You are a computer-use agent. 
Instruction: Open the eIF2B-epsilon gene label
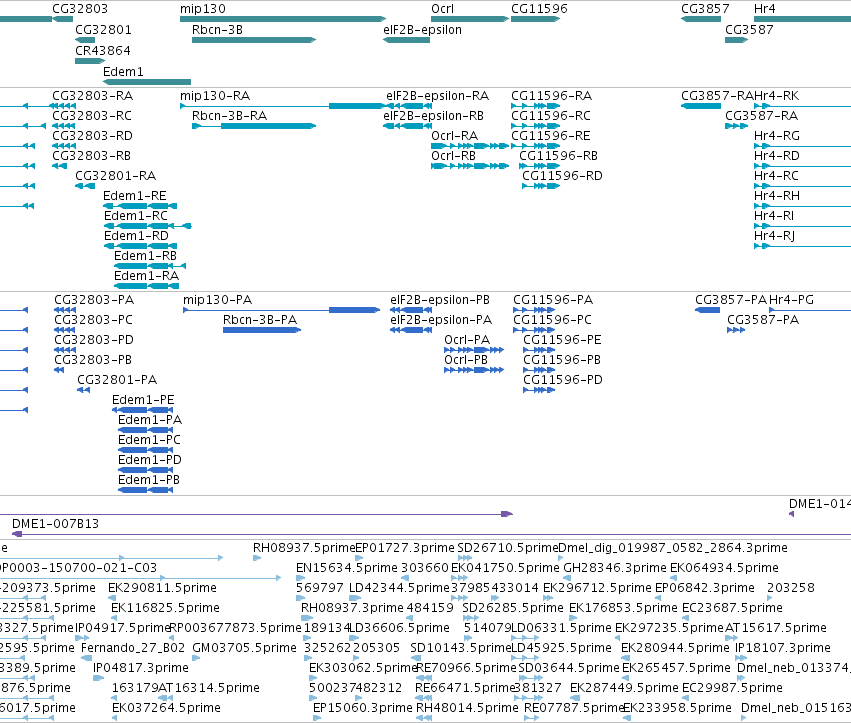click(422, 30)
